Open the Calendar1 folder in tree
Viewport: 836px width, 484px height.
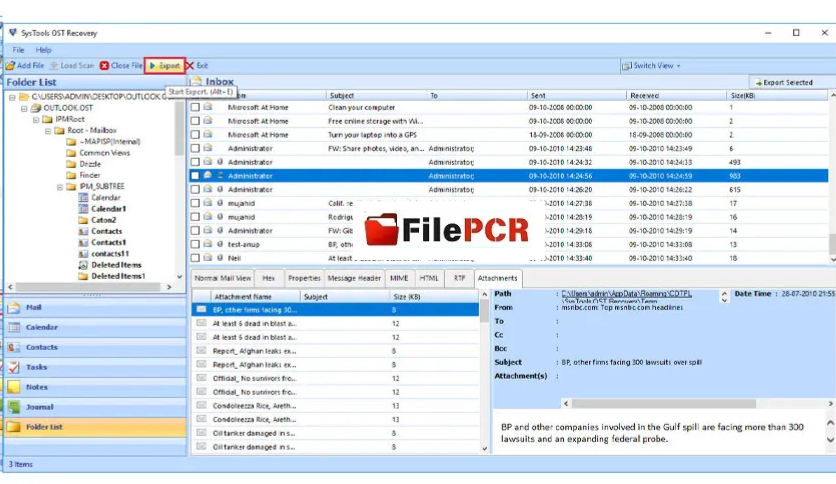(x=108, y=209)
